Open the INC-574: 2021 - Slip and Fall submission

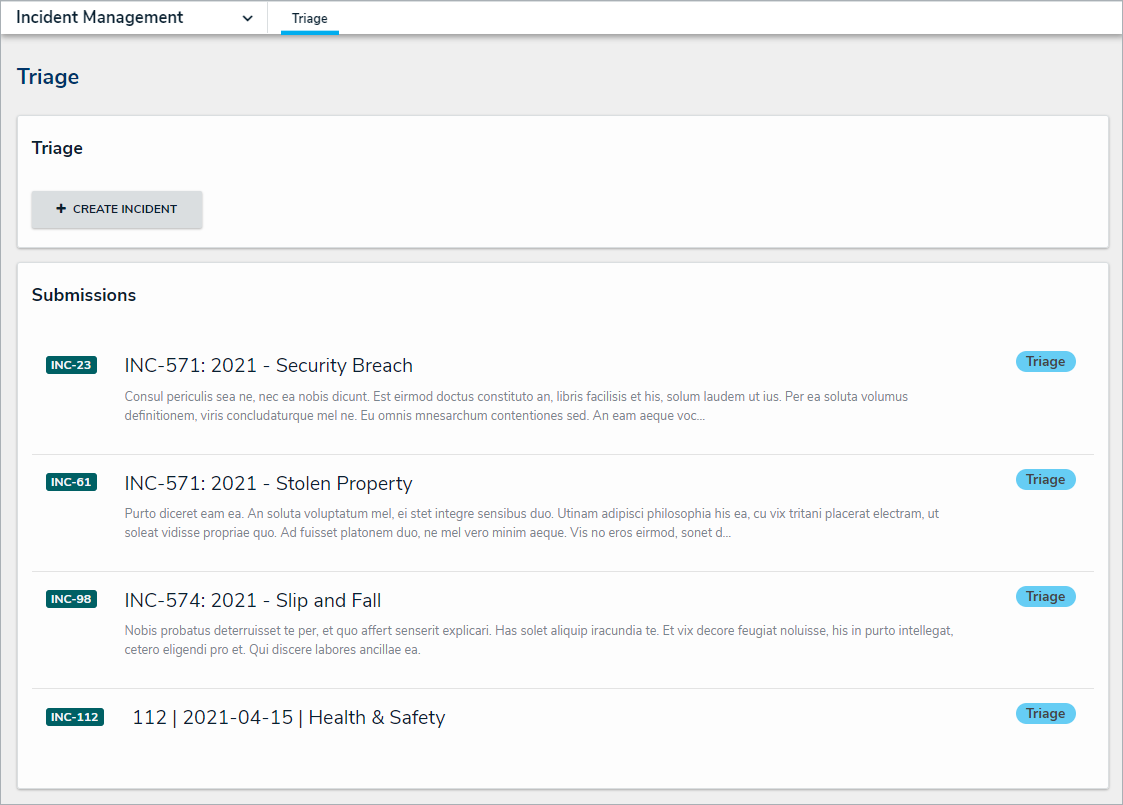point(252,600)
